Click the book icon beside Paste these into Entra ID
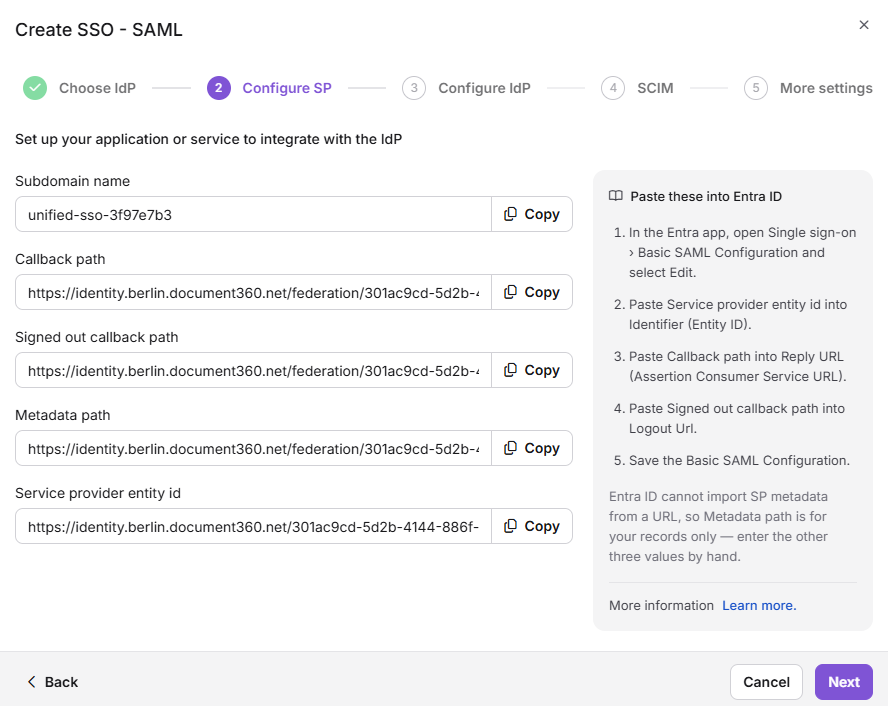888x706 pixels. (x=616, y=196)
